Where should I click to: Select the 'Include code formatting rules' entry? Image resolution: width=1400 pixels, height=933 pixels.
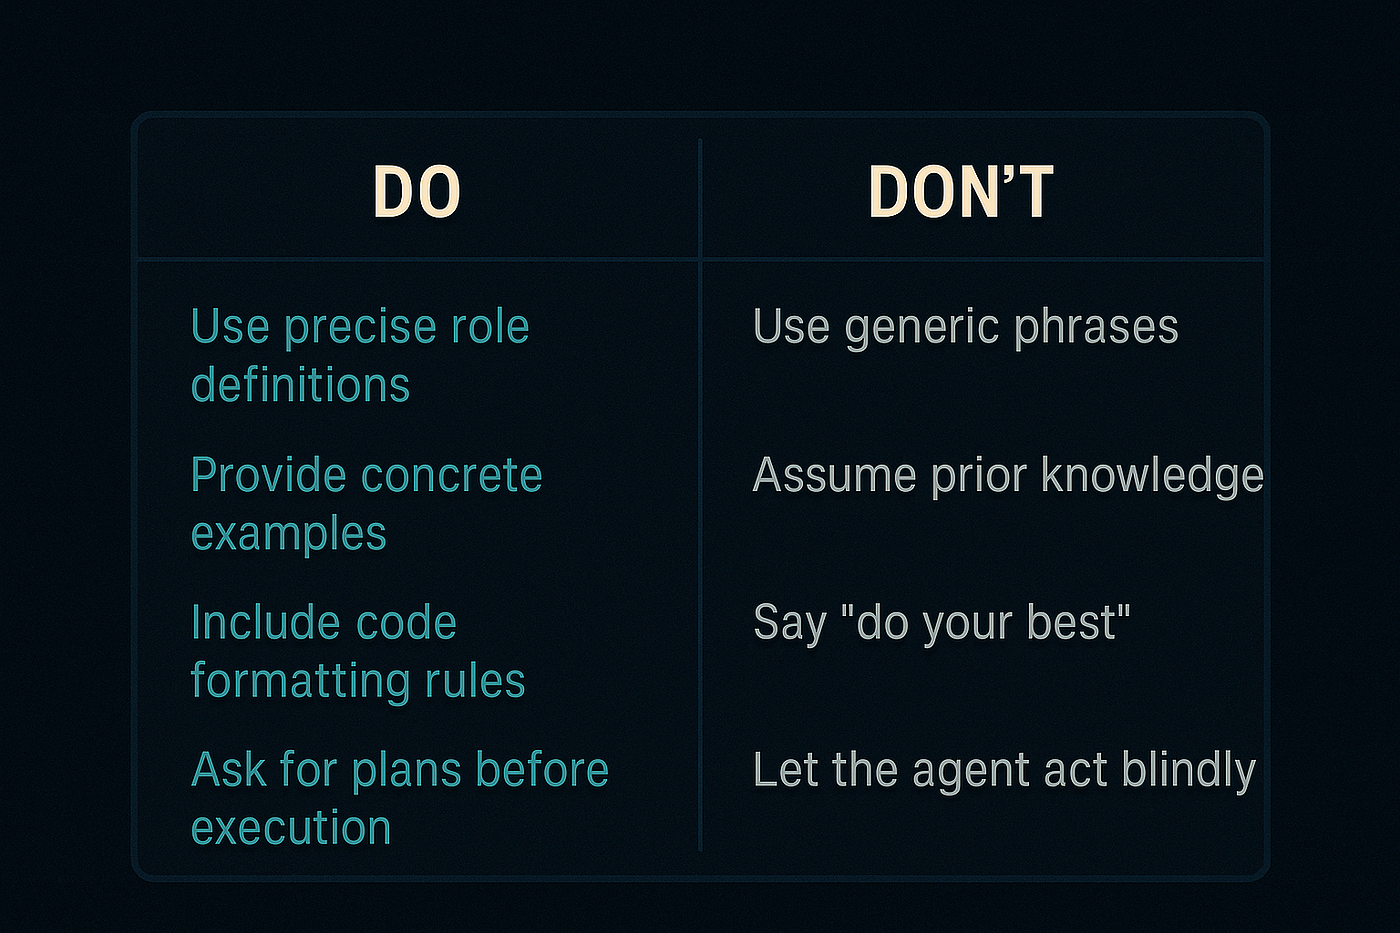coord(358,652)
